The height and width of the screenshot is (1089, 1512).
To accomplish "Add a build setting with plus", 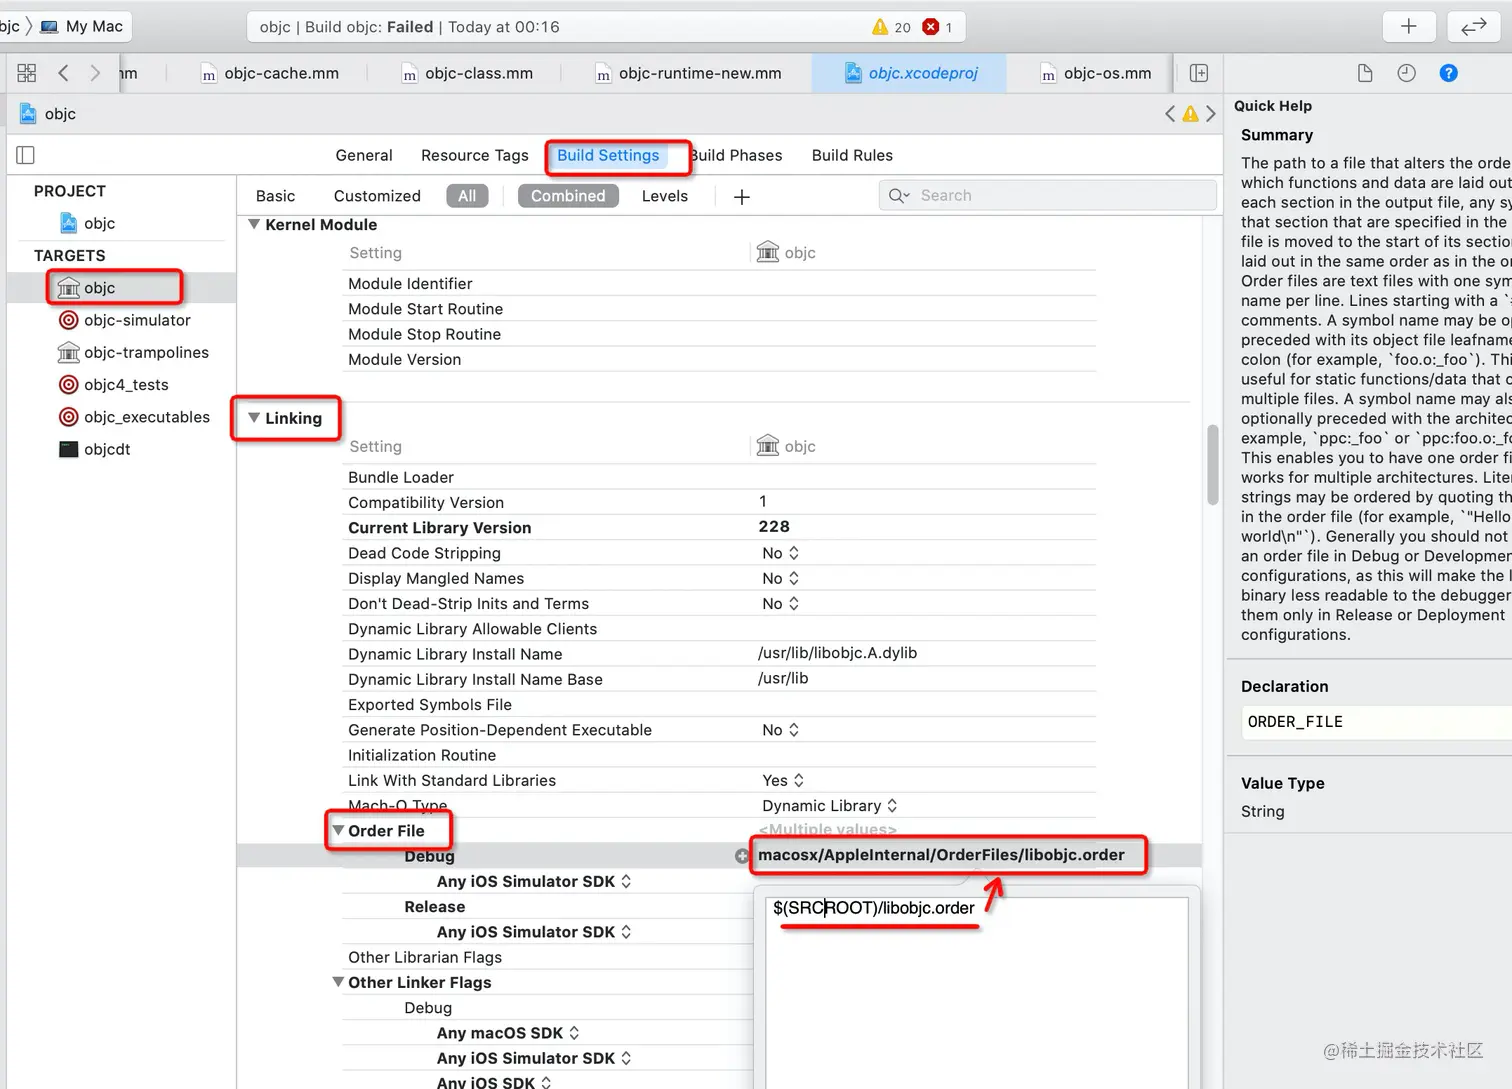I will pyautogui.click(x=742, y=197).
